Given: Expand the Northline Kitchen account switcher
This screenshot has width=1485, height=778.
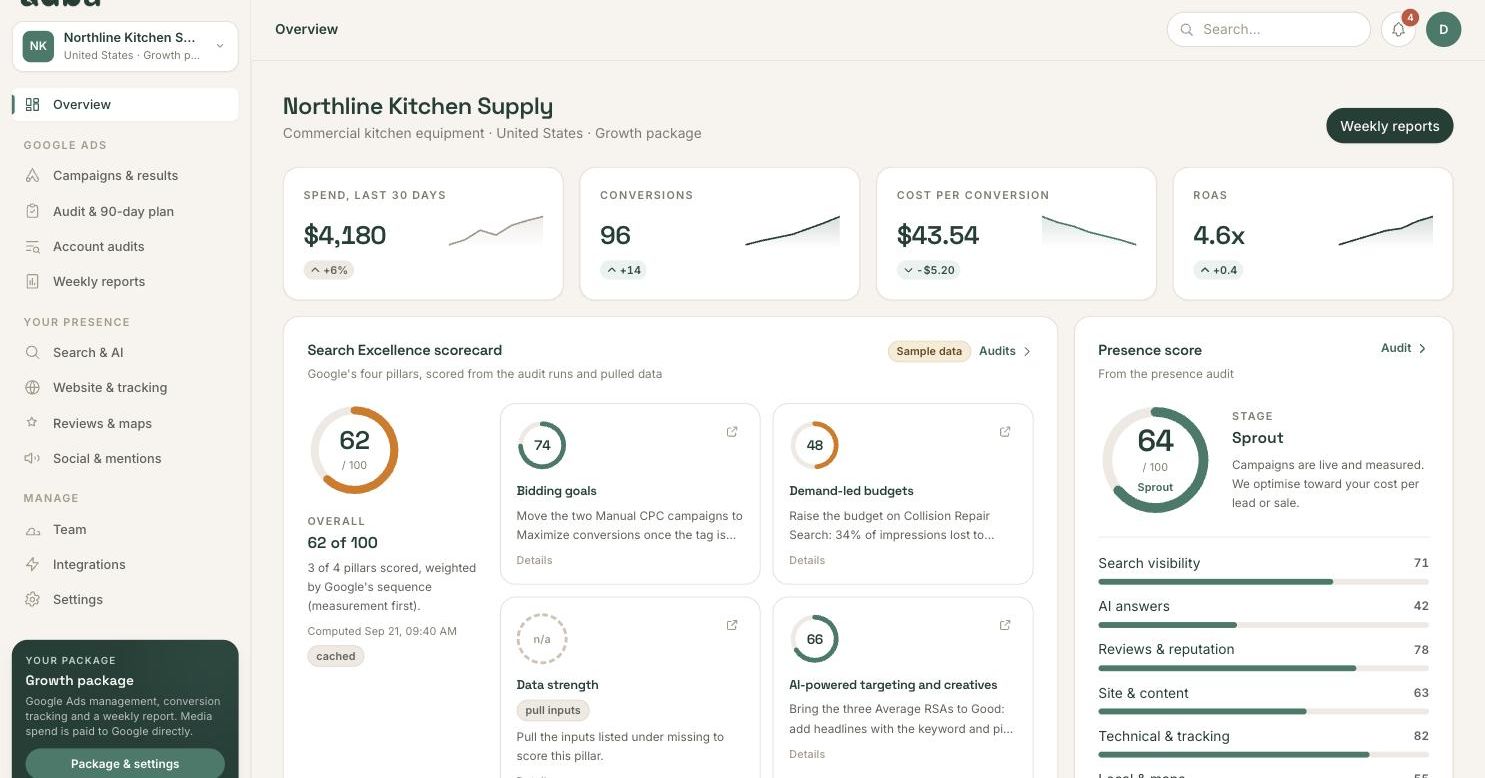Looking at the screenshot, I should (x=125, y=46).
